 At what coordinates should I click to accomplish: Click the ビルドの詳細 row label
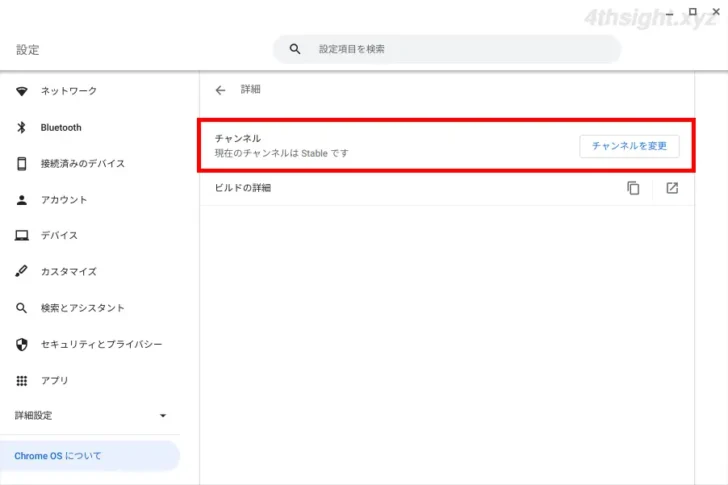click(x=243, y=188)
